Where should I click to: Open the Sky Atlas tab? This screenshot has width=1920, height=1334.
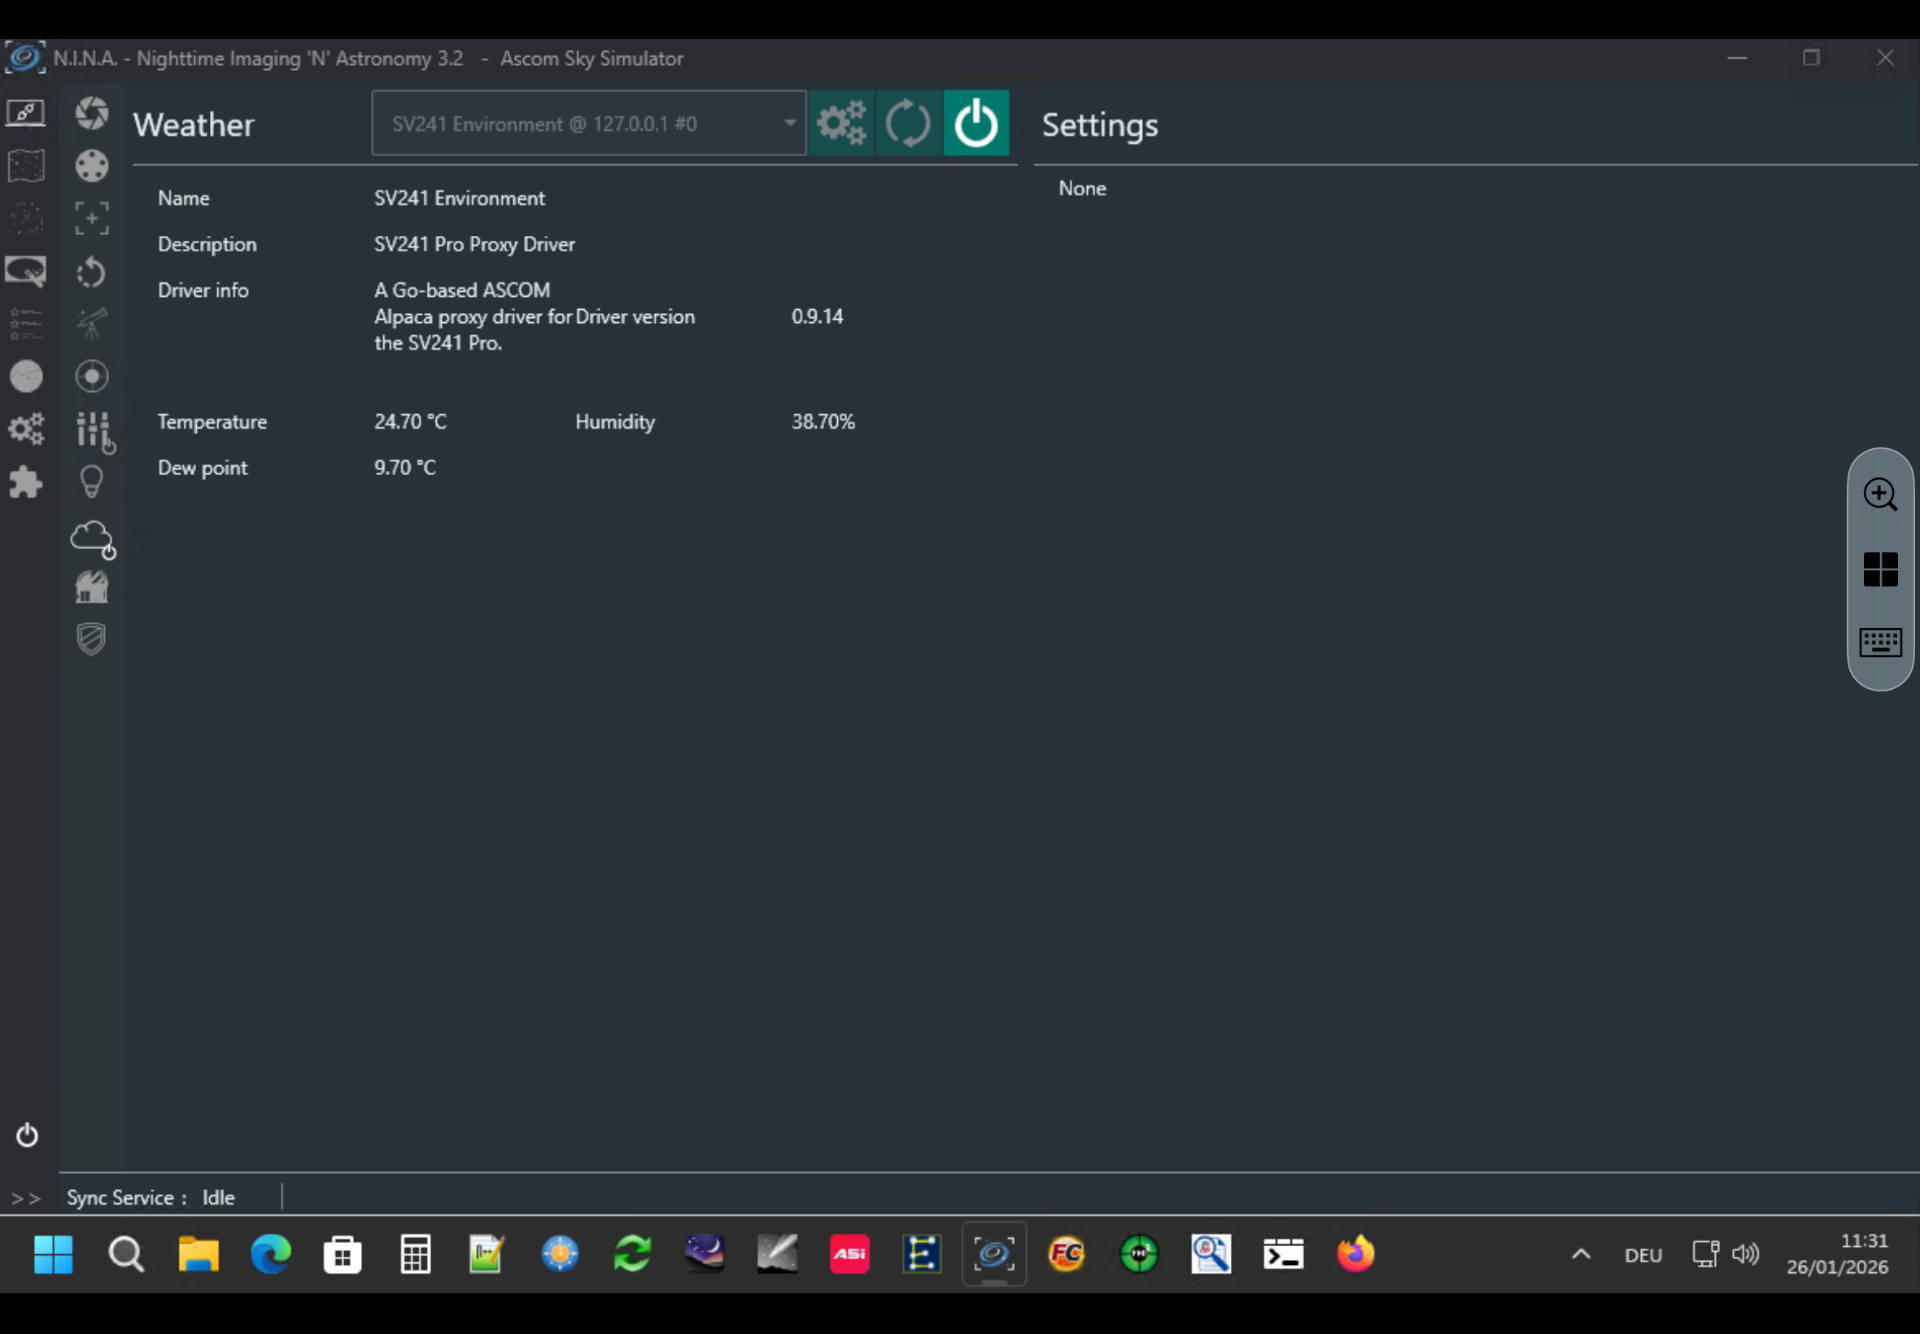pos(26,165)
